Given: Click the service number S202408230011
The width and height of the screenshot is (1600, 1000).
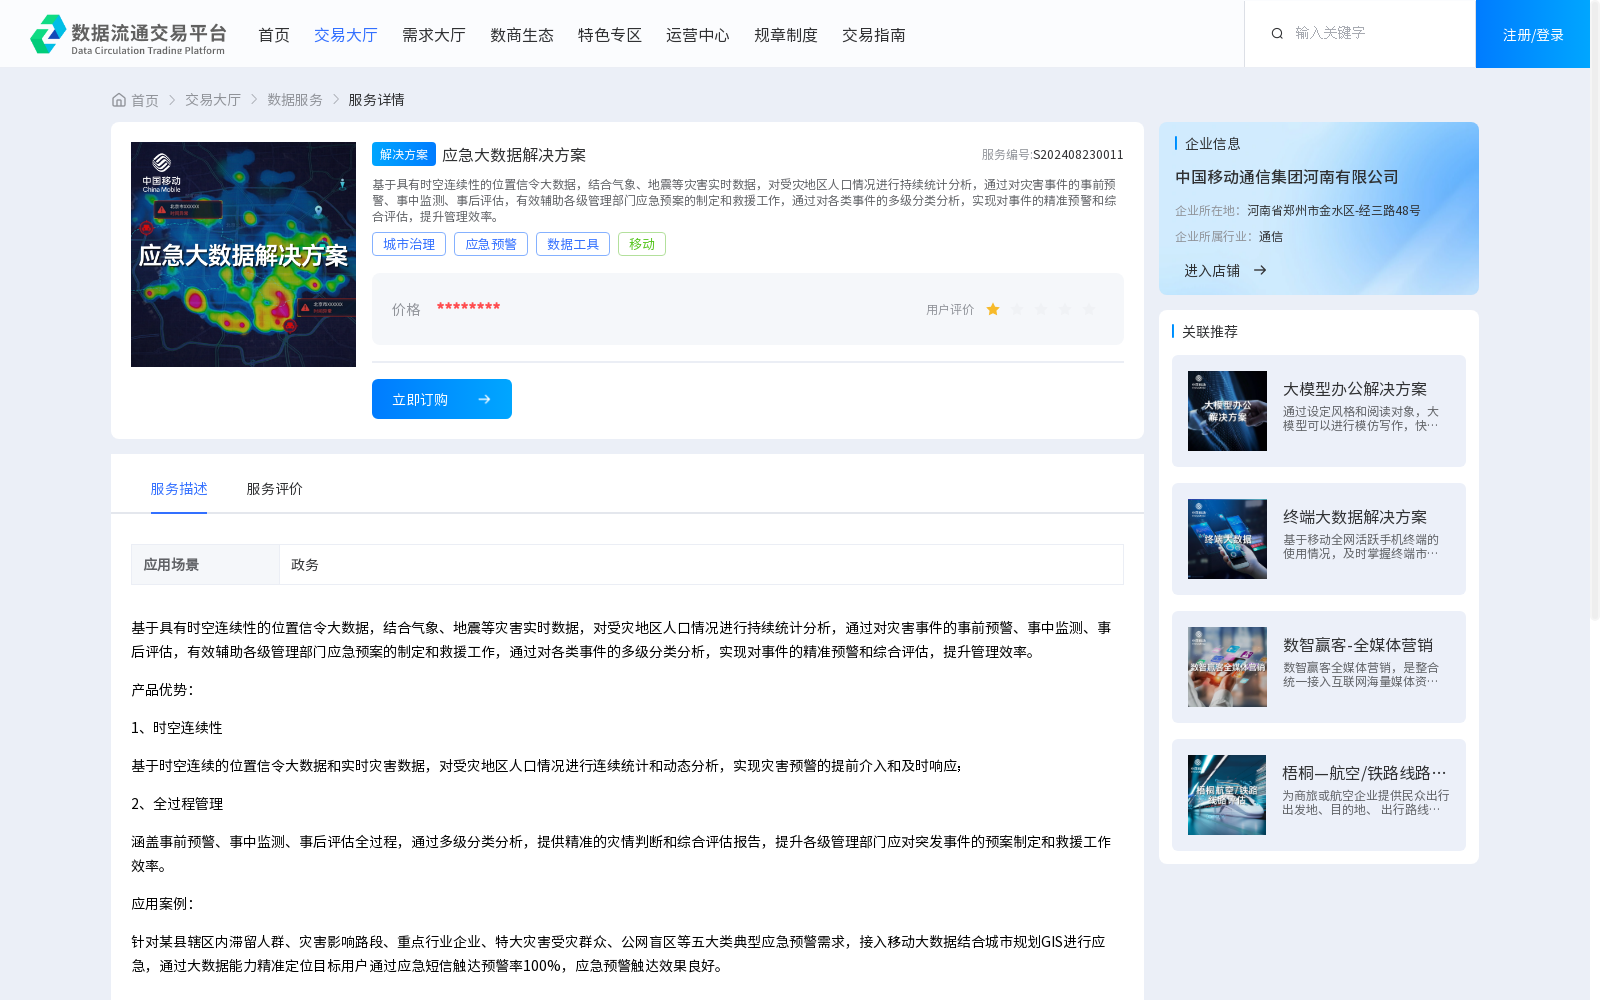Looking at the screenshot, I should click(x=1078, y=155).
